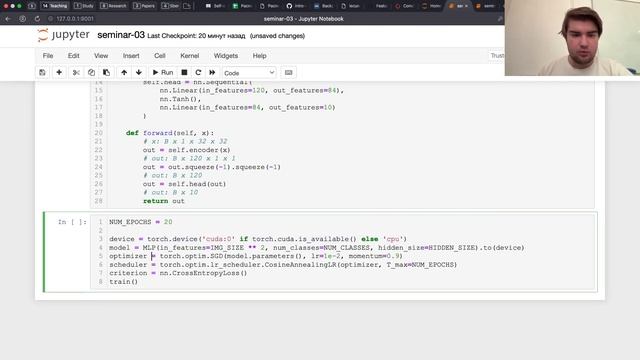Screen dimensions: 640x360
Task: Go back with the browser back arrow
Action: (x=8, y=19)
